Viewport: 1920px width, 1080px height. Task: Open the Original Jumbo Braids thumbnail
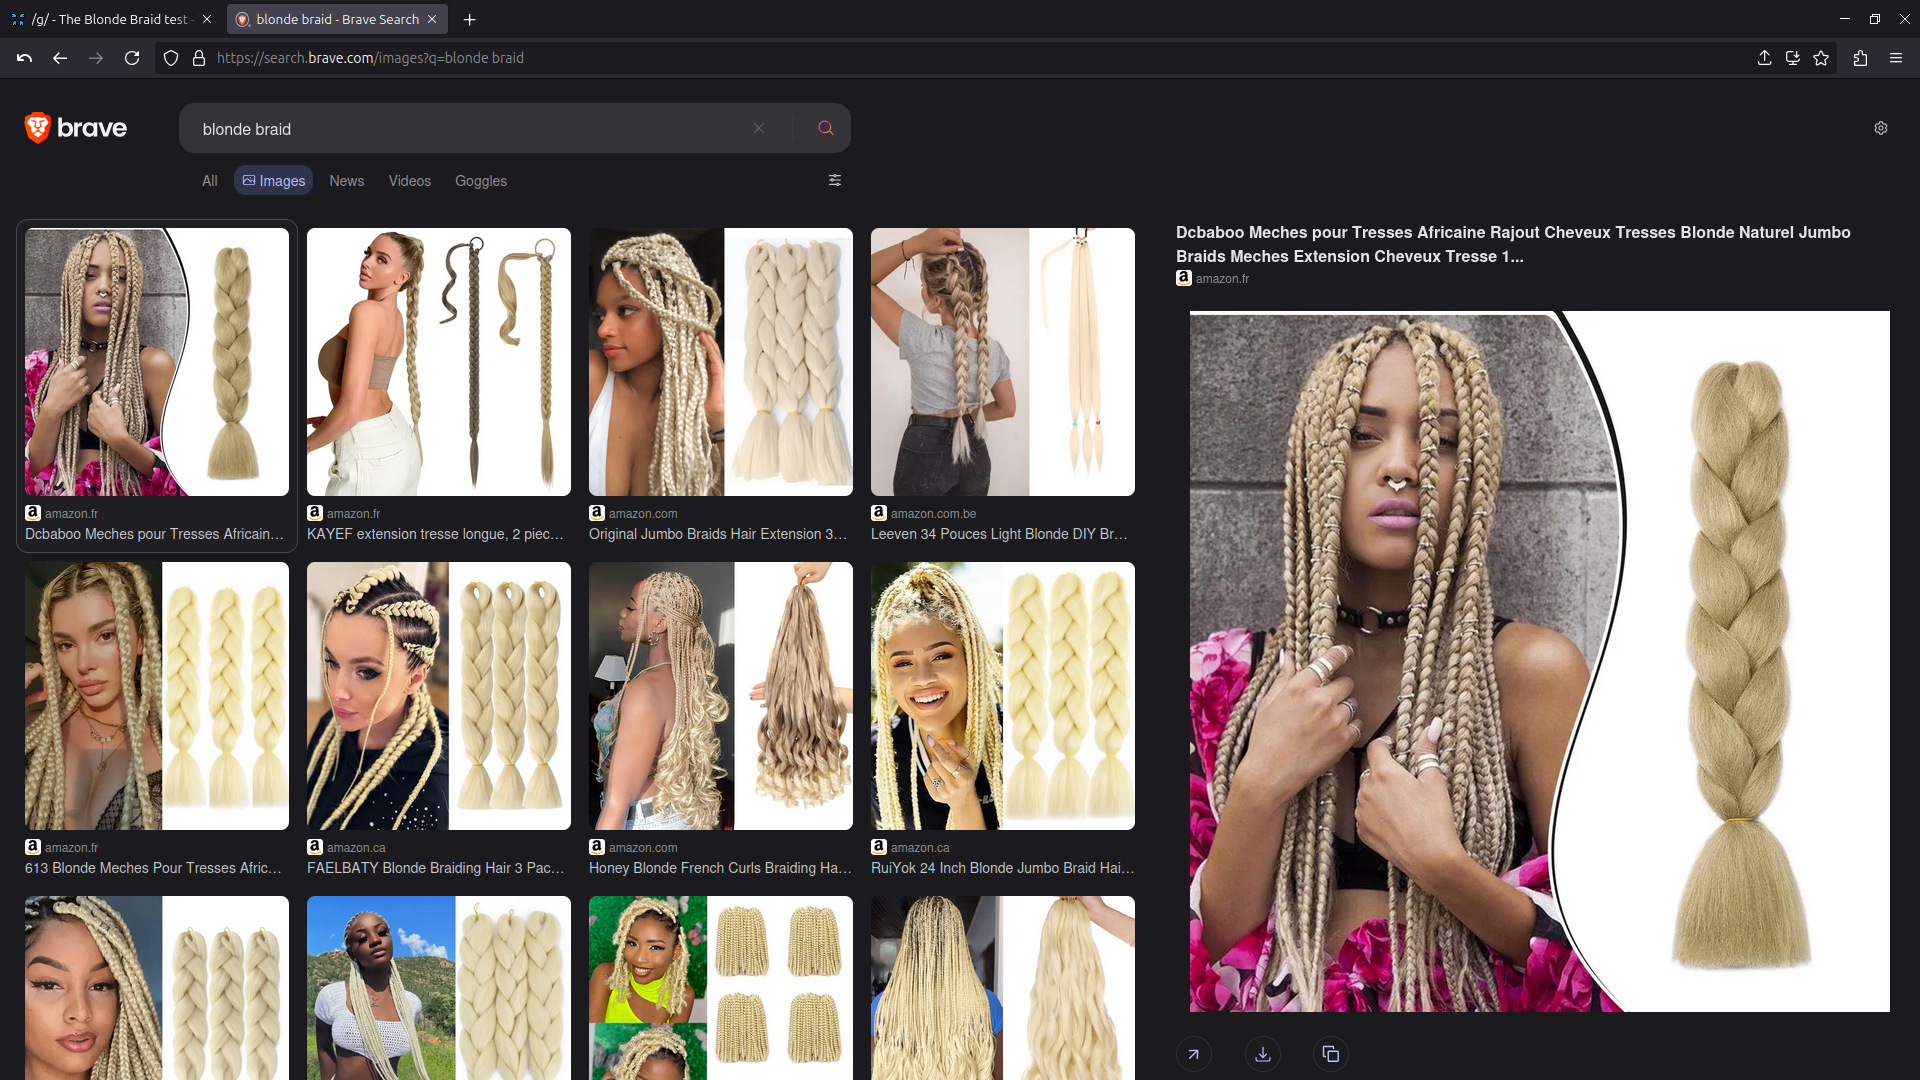click(x=721, y=362)
